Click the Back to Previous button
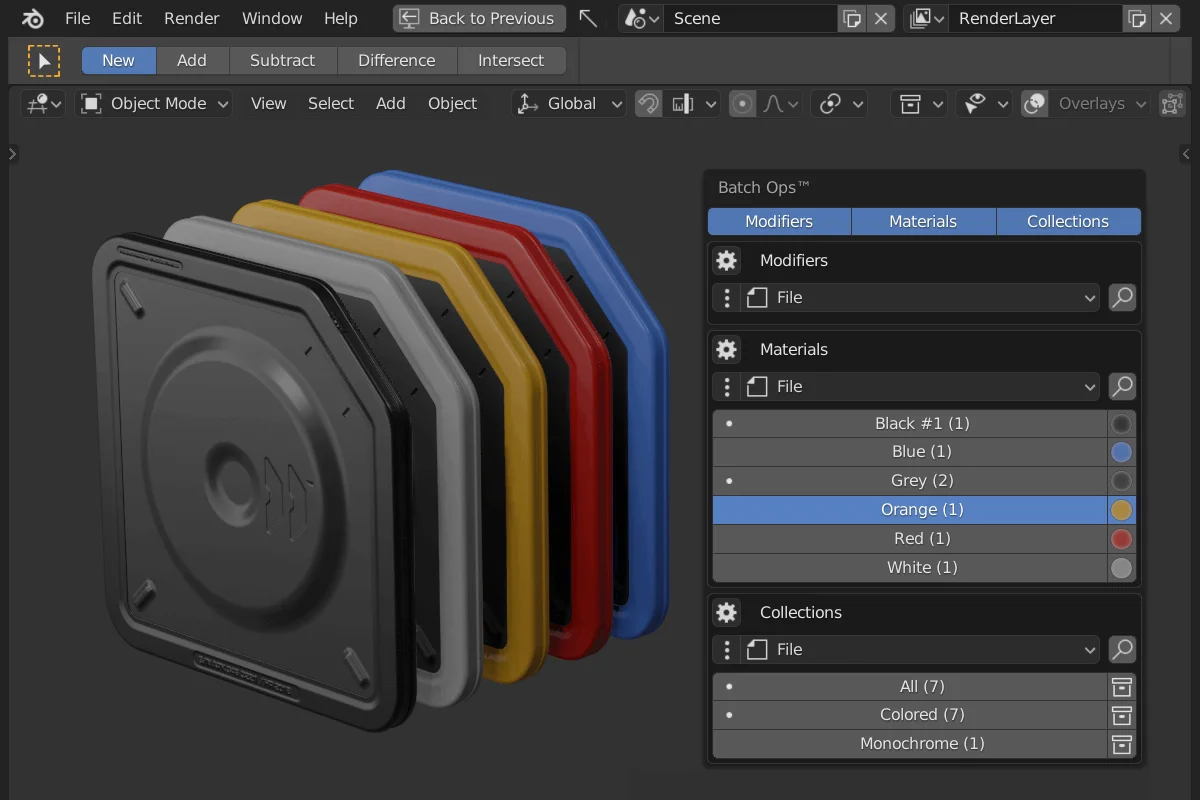 pos(478,18)
